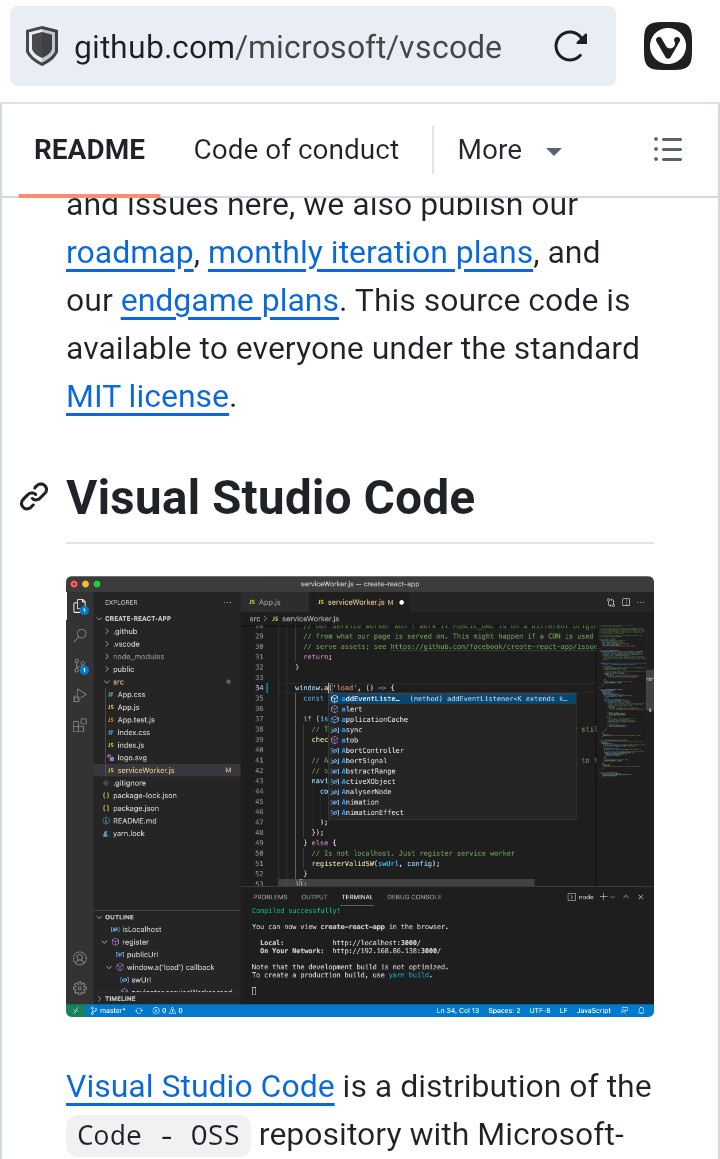Open the Code of conduct tab

tap(296, 150)
